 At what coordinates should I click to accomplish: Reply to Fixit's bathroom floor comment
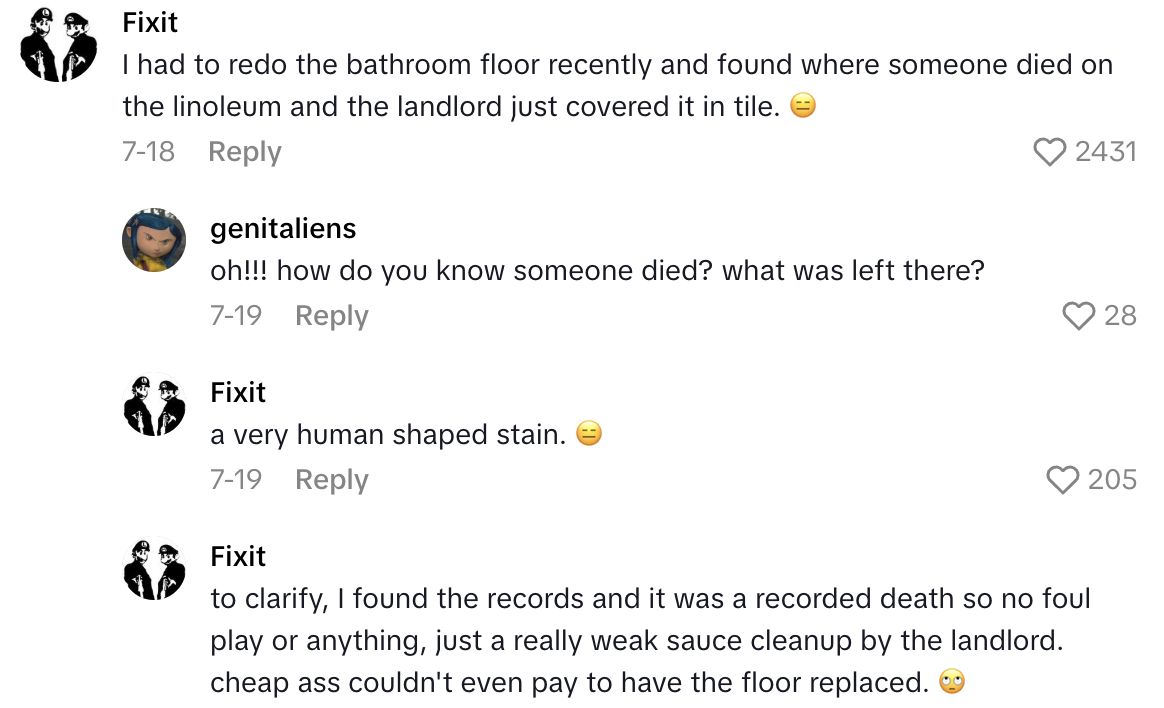[244, 152]
